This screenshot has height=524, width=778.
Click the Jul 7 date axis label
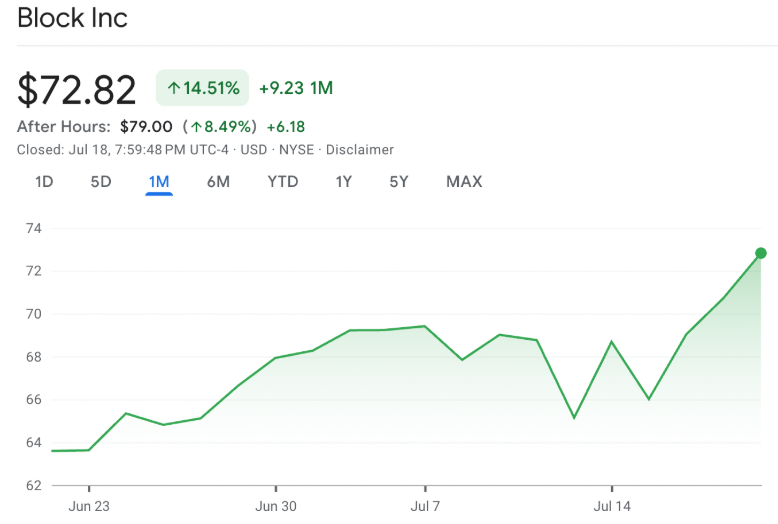pos(425,506)
